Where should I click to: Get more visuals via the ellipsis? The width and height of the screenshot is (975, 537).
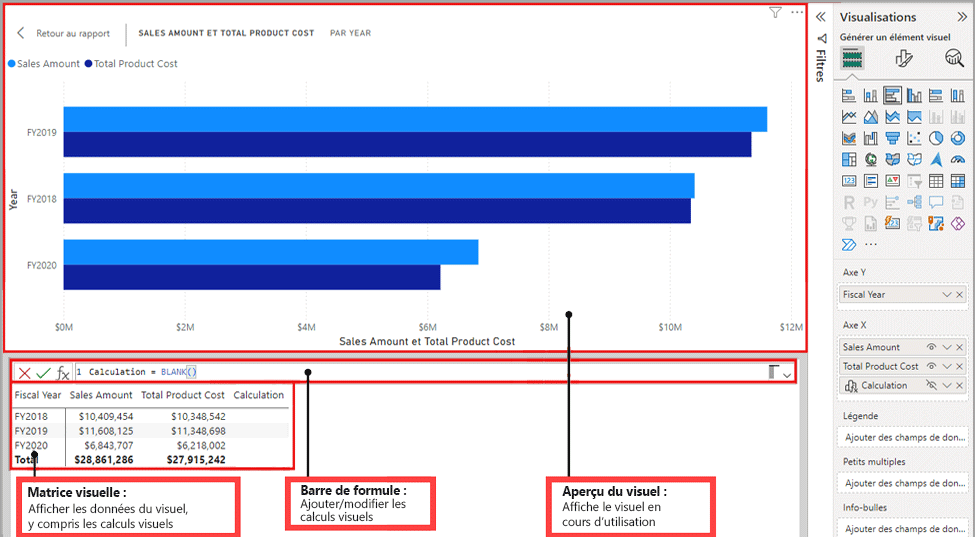(871, 244)
